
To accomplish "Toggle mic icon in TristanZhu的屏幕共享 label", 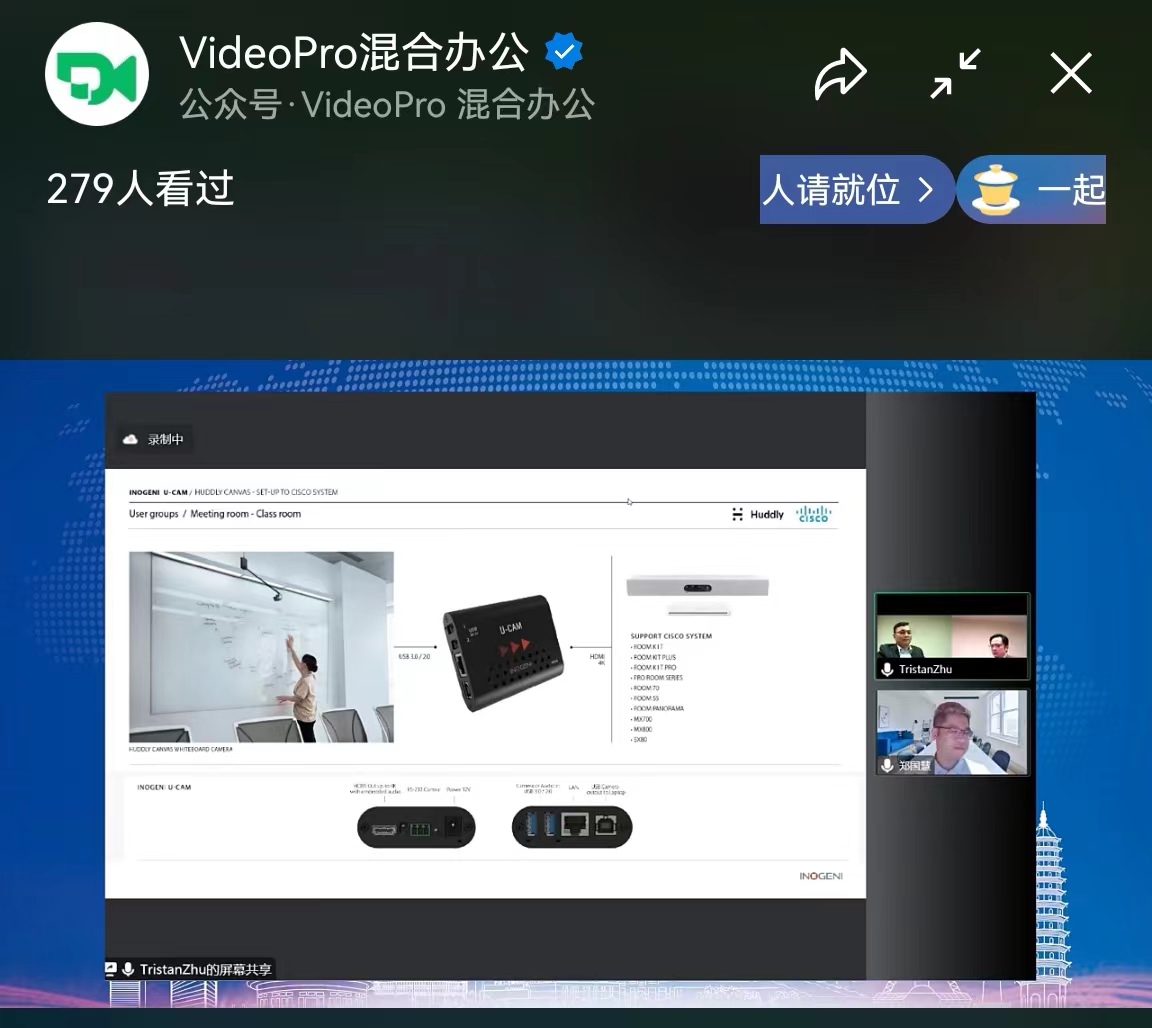I will [x=128, y=969].
